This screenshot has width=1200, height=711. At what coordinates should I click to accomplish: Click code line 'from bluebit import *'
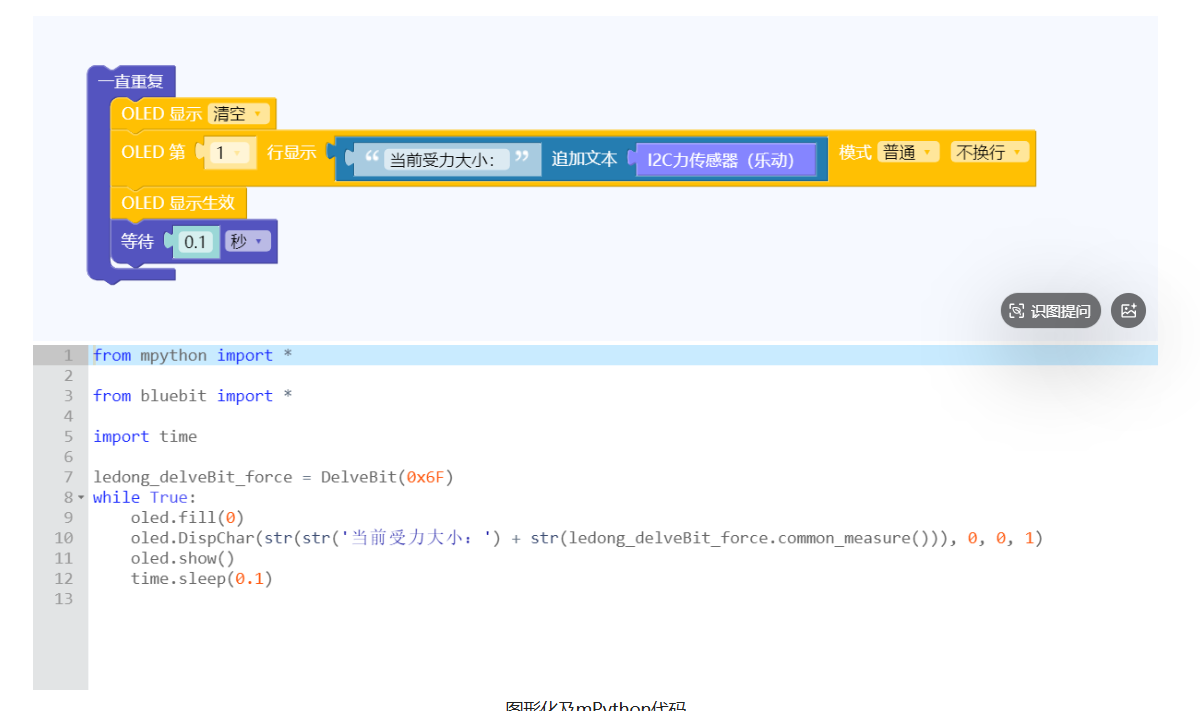[x=193, y=396]
